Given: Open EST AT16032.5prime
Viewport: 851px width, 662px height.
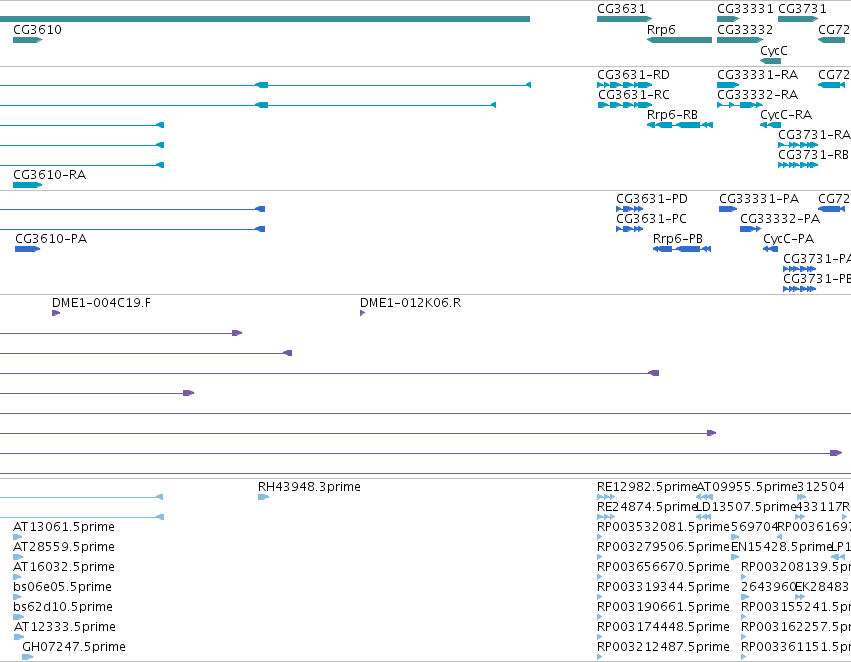Looking at the screenshot, I should (17, 577).
